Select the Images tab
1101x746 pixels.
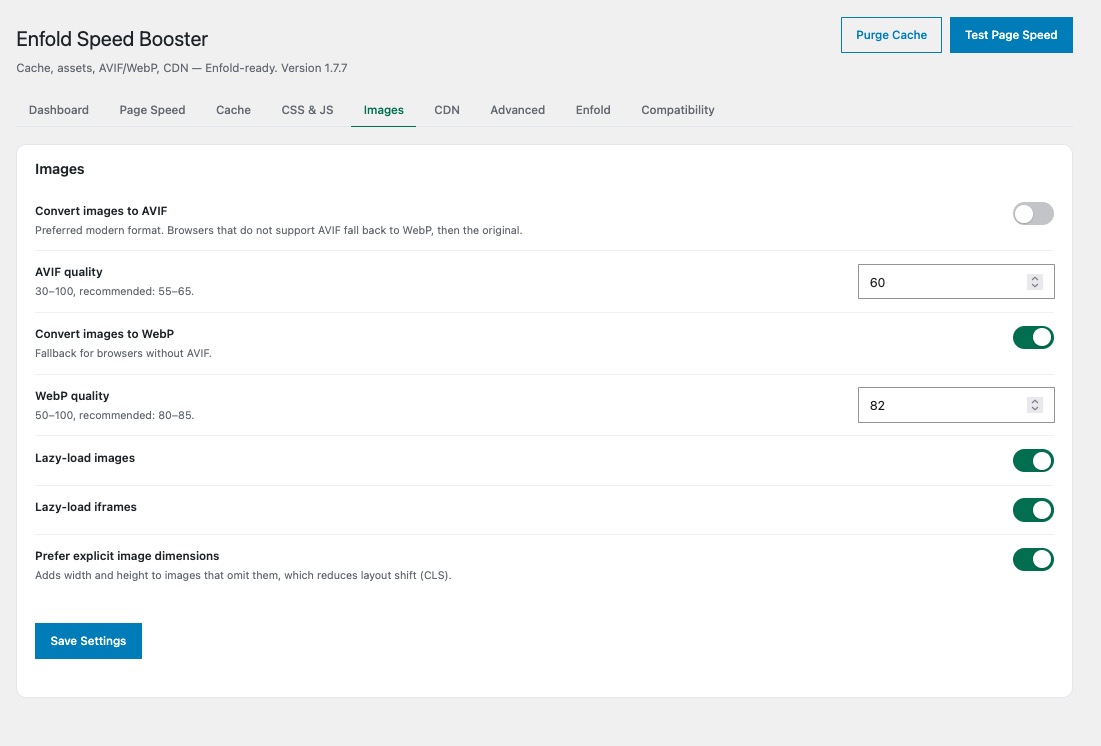383,110
